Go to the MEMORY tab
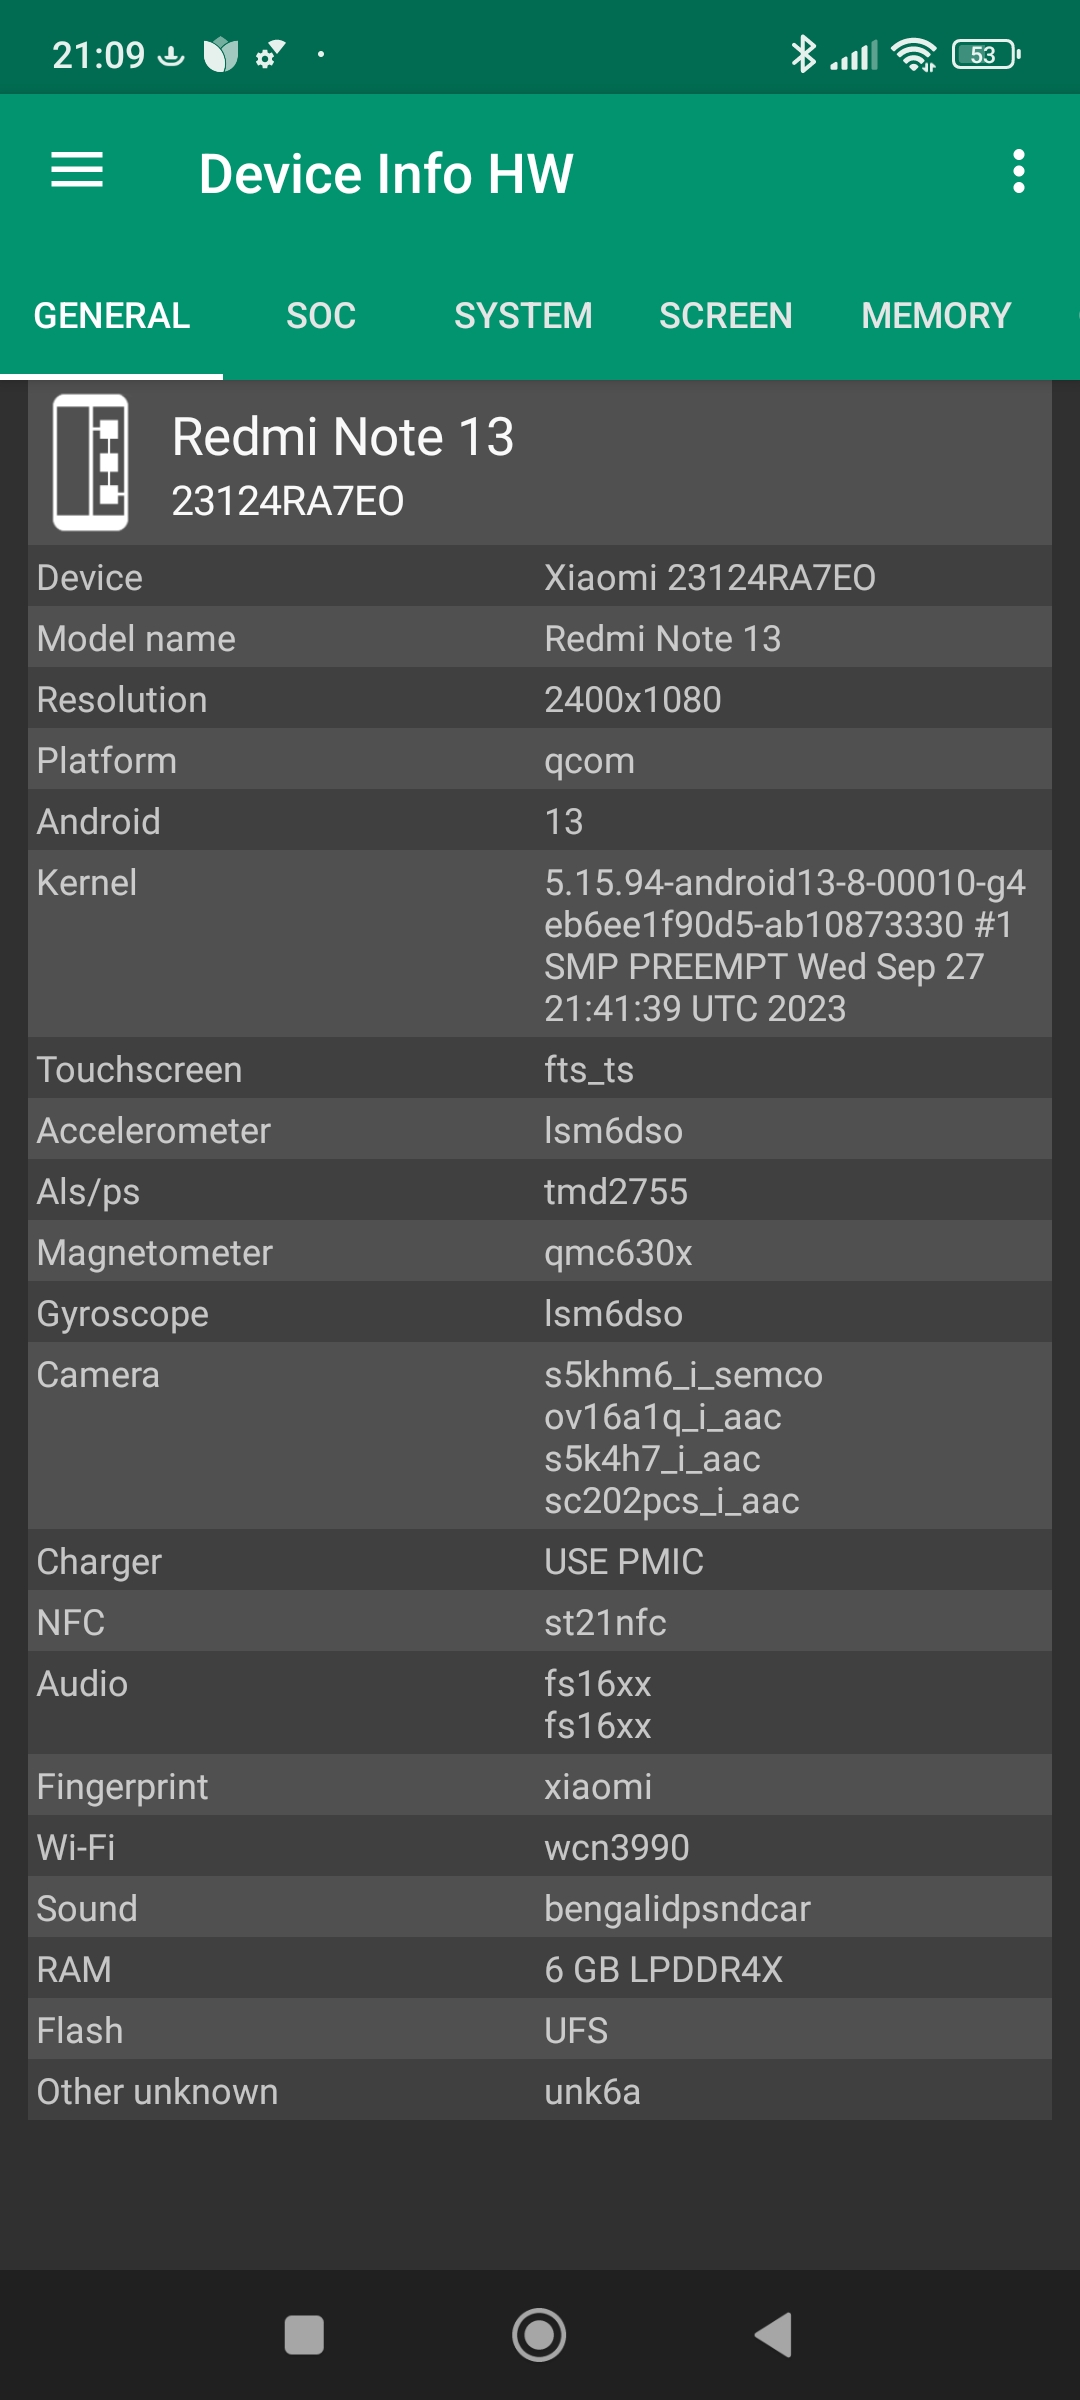 click(x=936, y=316)
